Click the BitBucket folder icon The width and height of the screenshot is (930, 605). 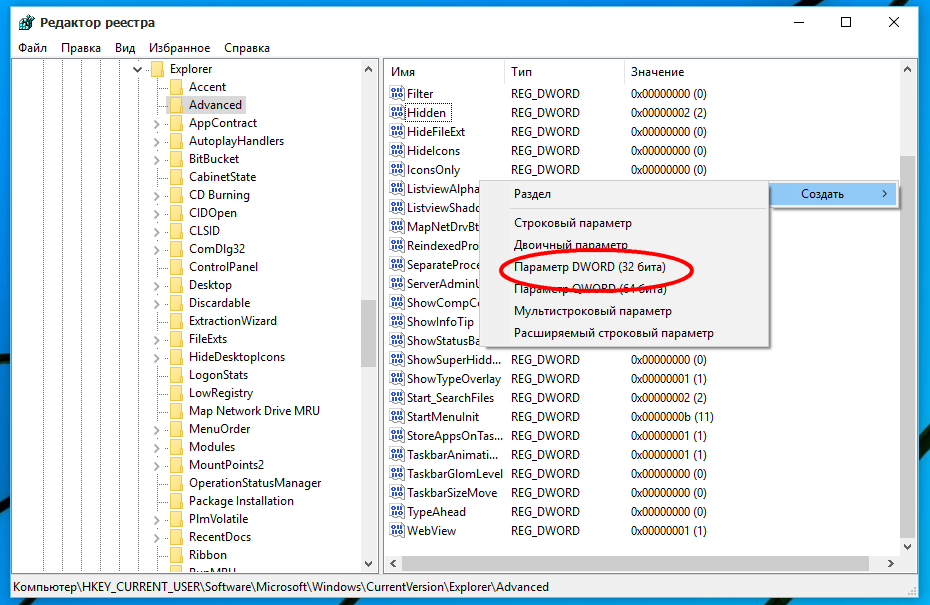[176, 159]
